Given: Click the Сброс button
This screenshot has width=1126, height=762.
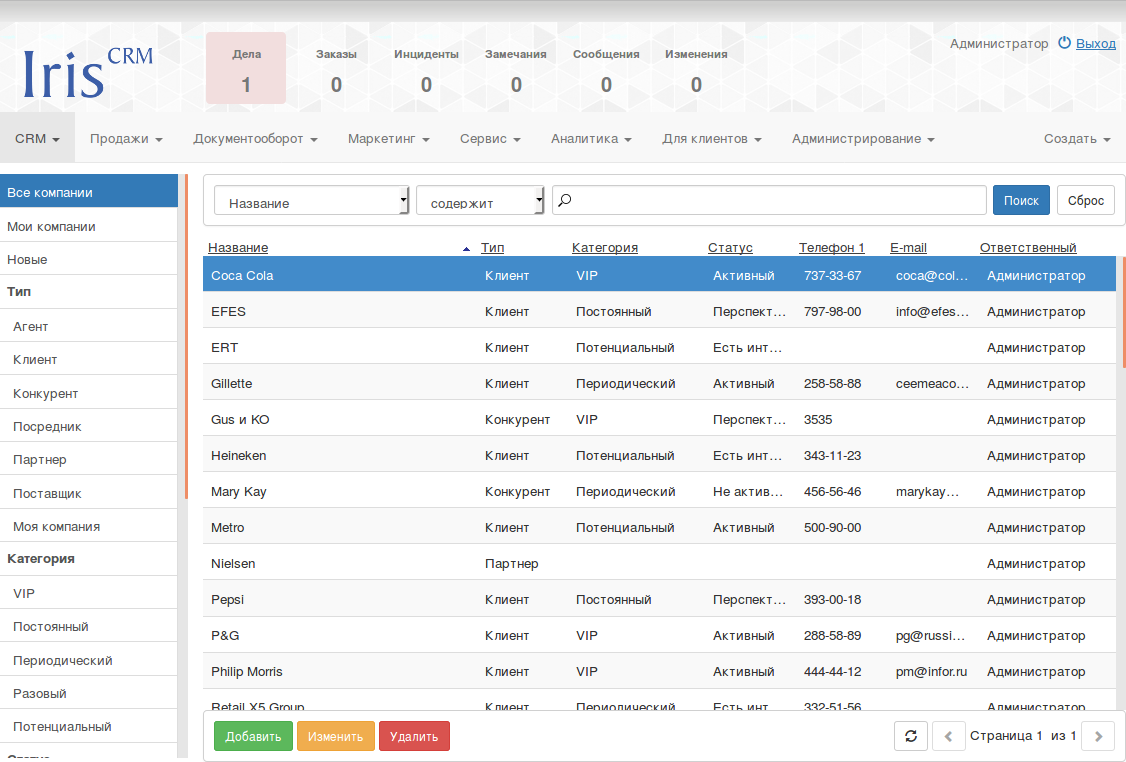Looking at the screenshot, I should coord(1086,200).
